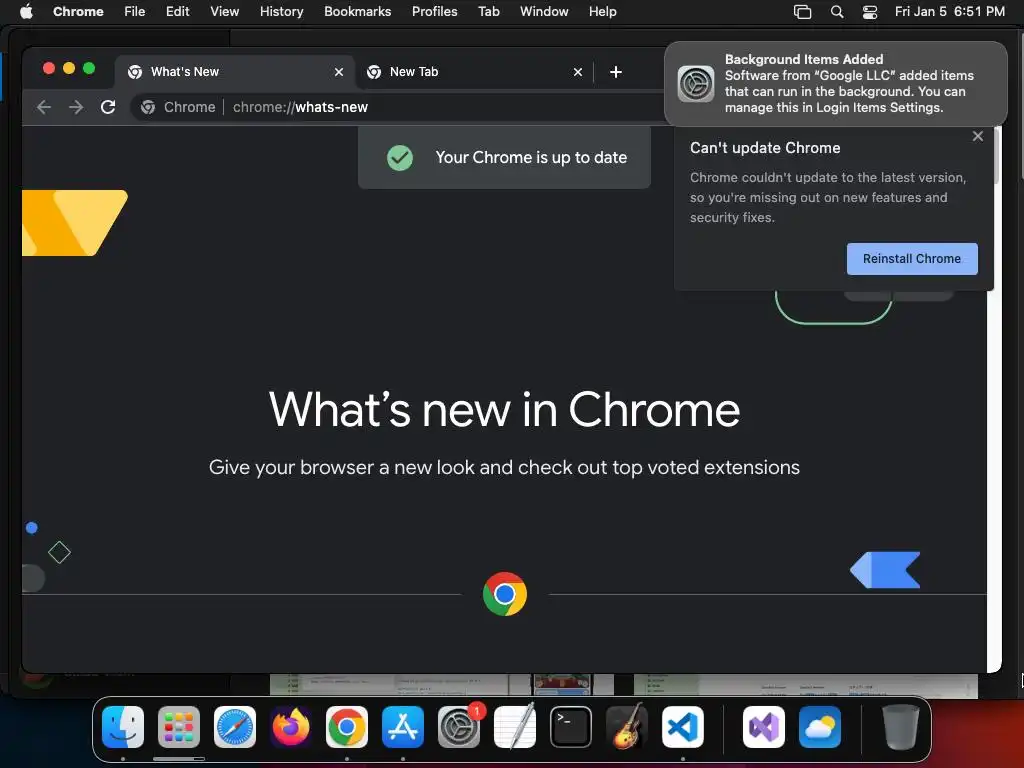Open the Edit menu
Viewport: 1024px width, 768px height.
pos(178,12)
